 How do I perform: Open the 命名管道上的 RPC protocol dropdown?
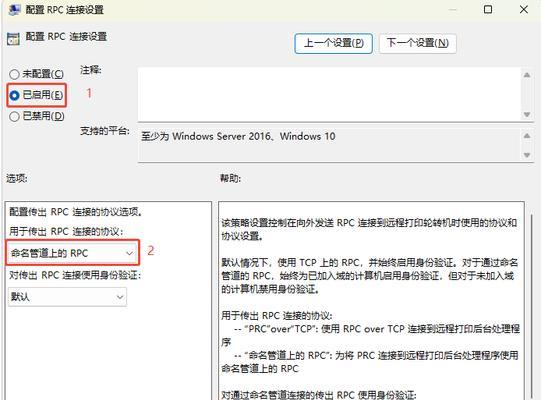coord(72,253)
